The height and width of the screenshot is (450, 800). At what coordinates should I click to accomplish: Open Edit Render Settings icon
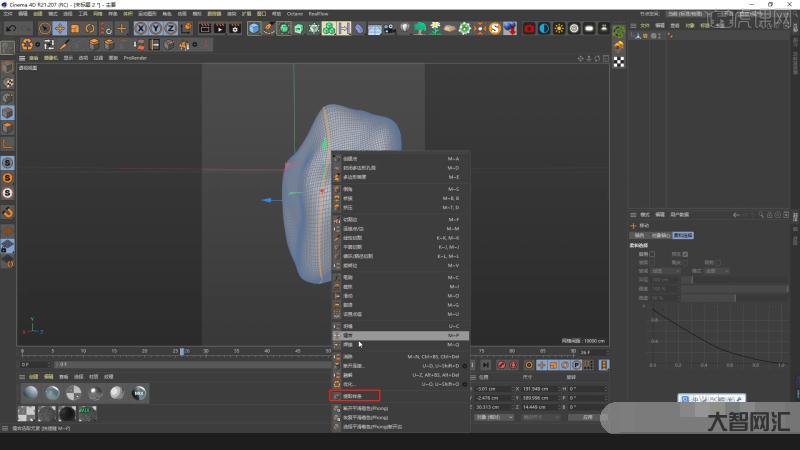[236, 28]
